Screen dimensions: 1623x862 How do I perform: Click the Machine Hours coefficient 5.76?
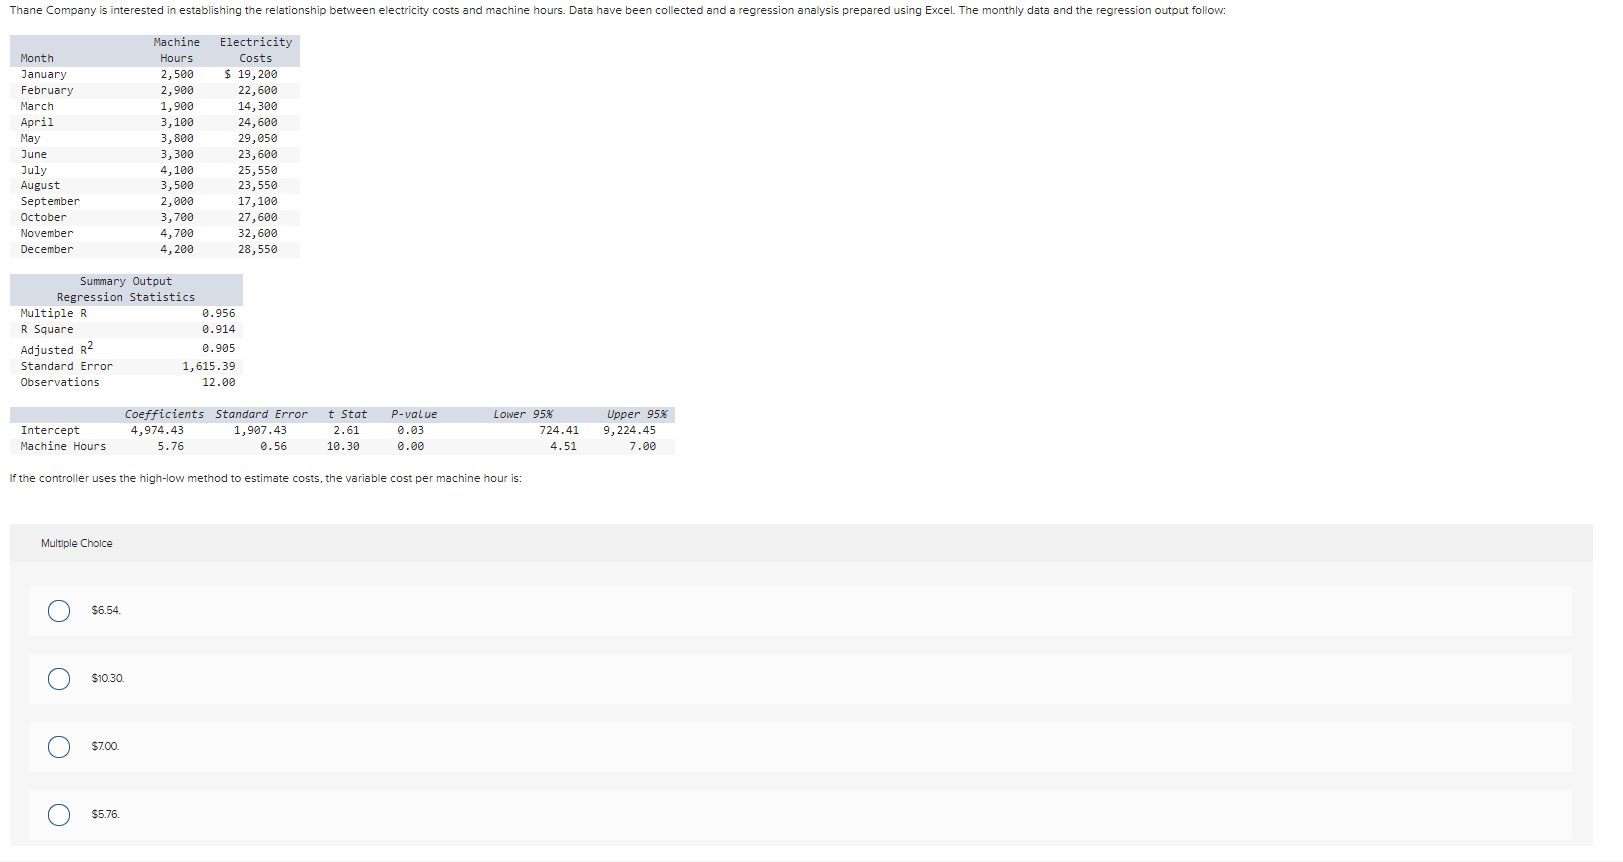171,447
